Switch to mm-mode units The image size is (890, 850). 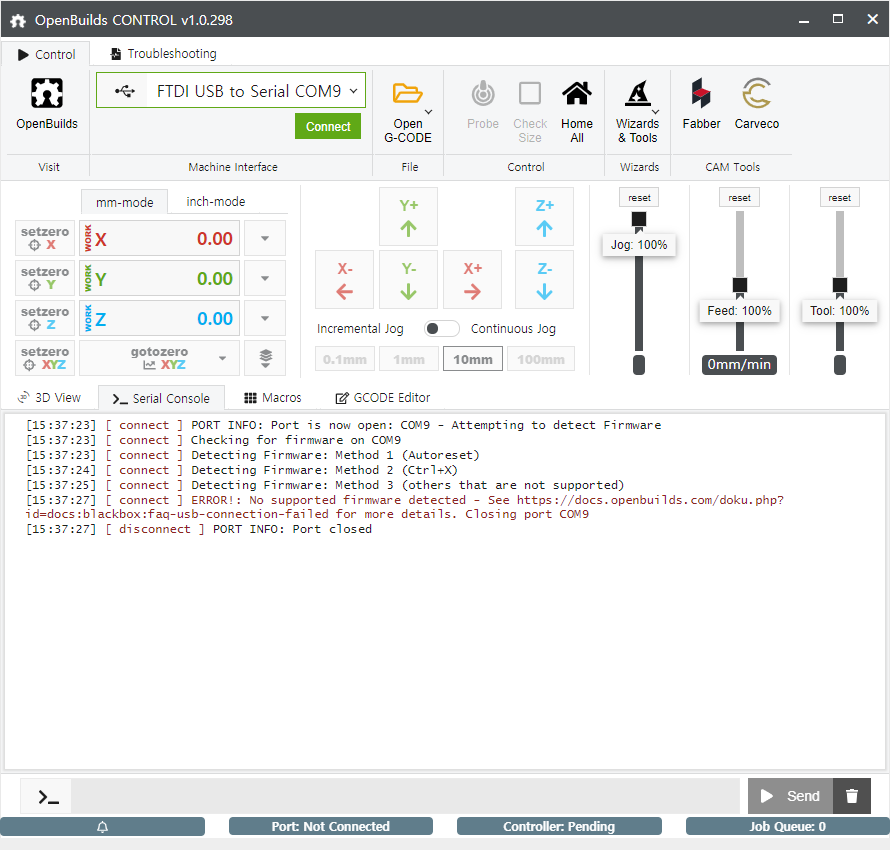tap(124, 202)
